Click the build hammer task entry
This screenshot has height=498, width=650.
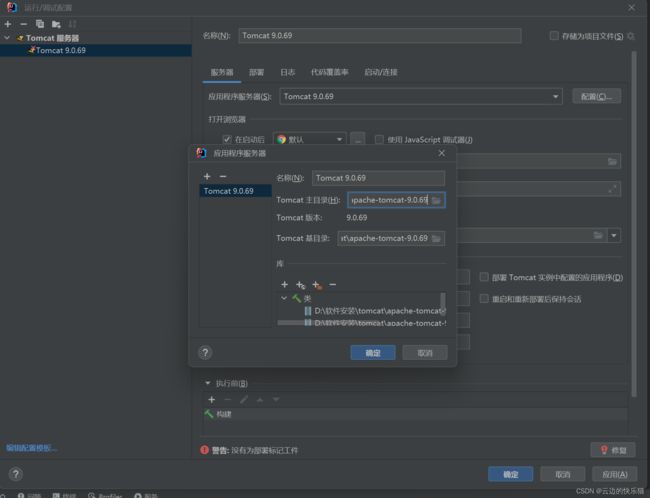415,414
